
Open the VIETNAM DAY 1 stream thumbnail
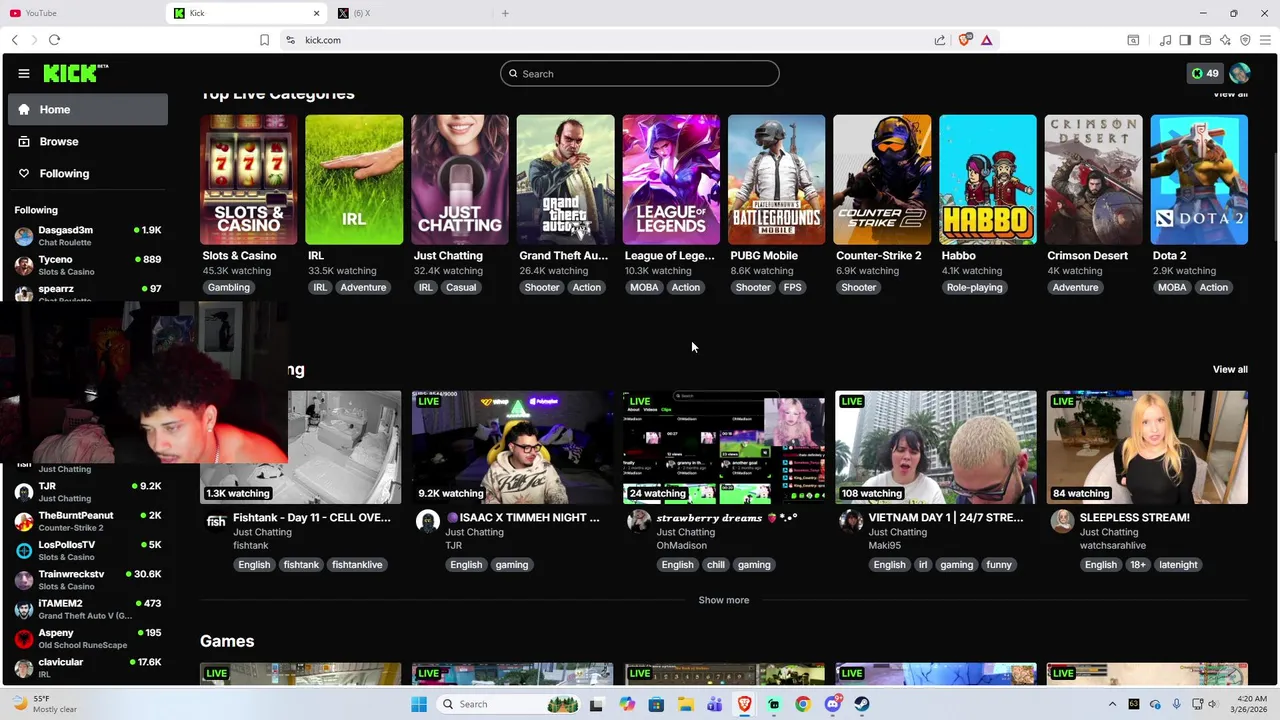(x=936, y=447)
